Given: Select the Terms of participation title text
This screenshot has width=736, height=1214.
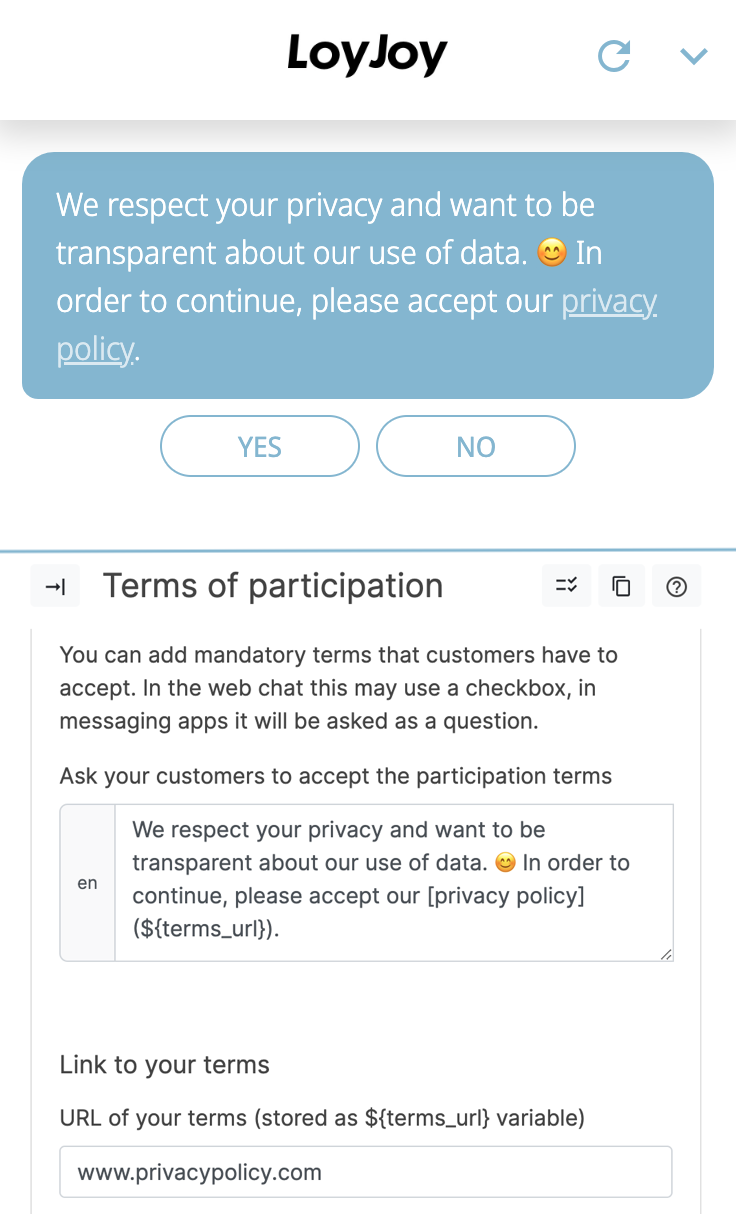Looking at the screenshot, I should (x=272, y=585).
